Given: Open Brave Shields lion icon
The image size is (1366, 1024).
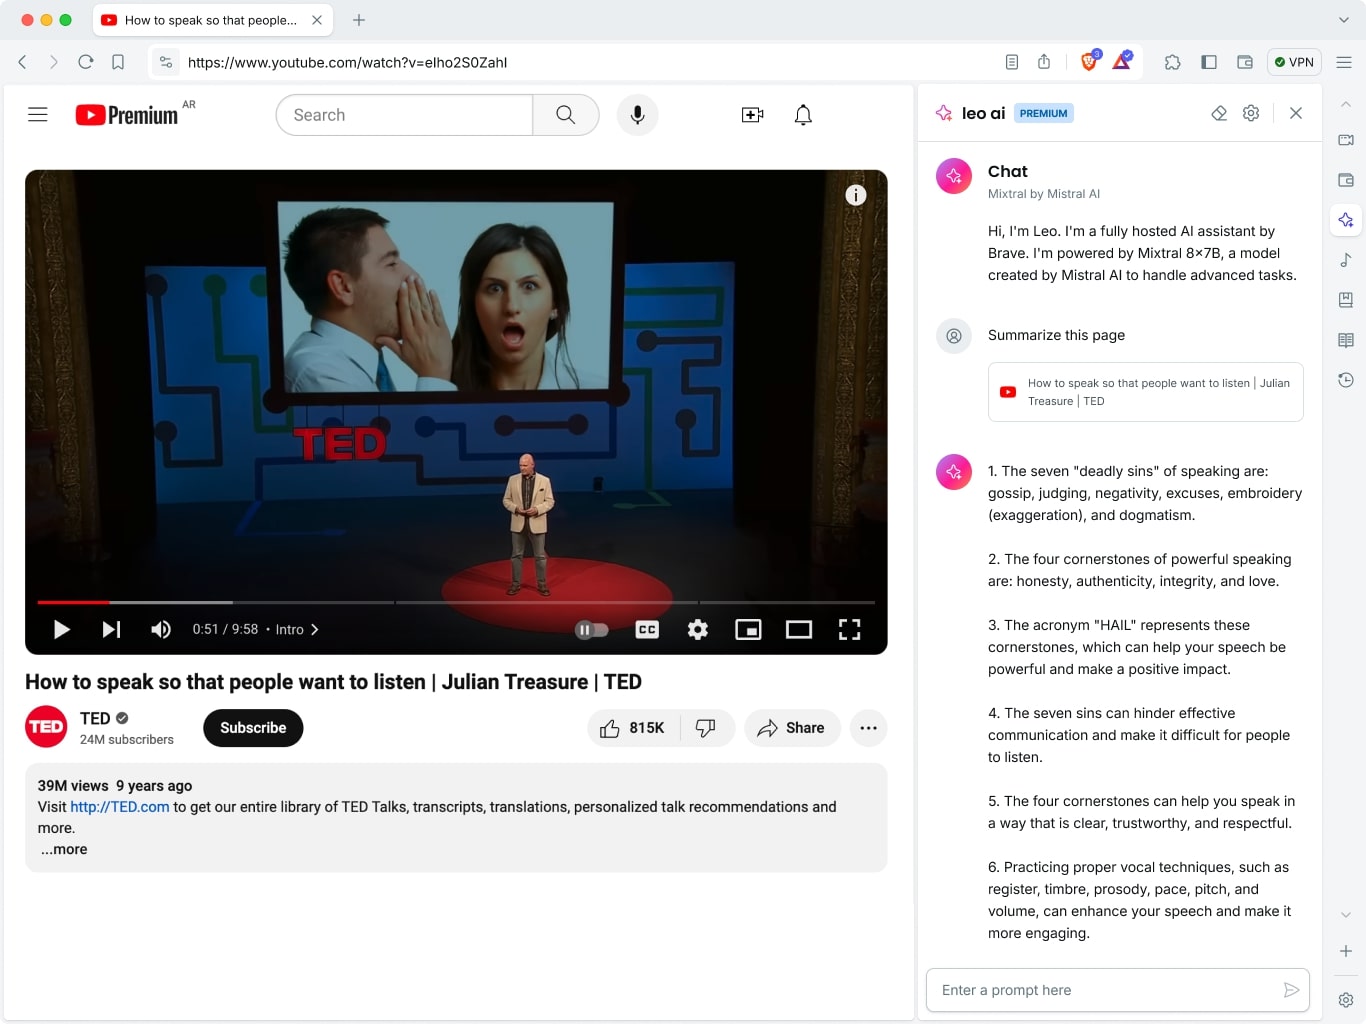Looking at the screenshot, I should (1089, 62).
